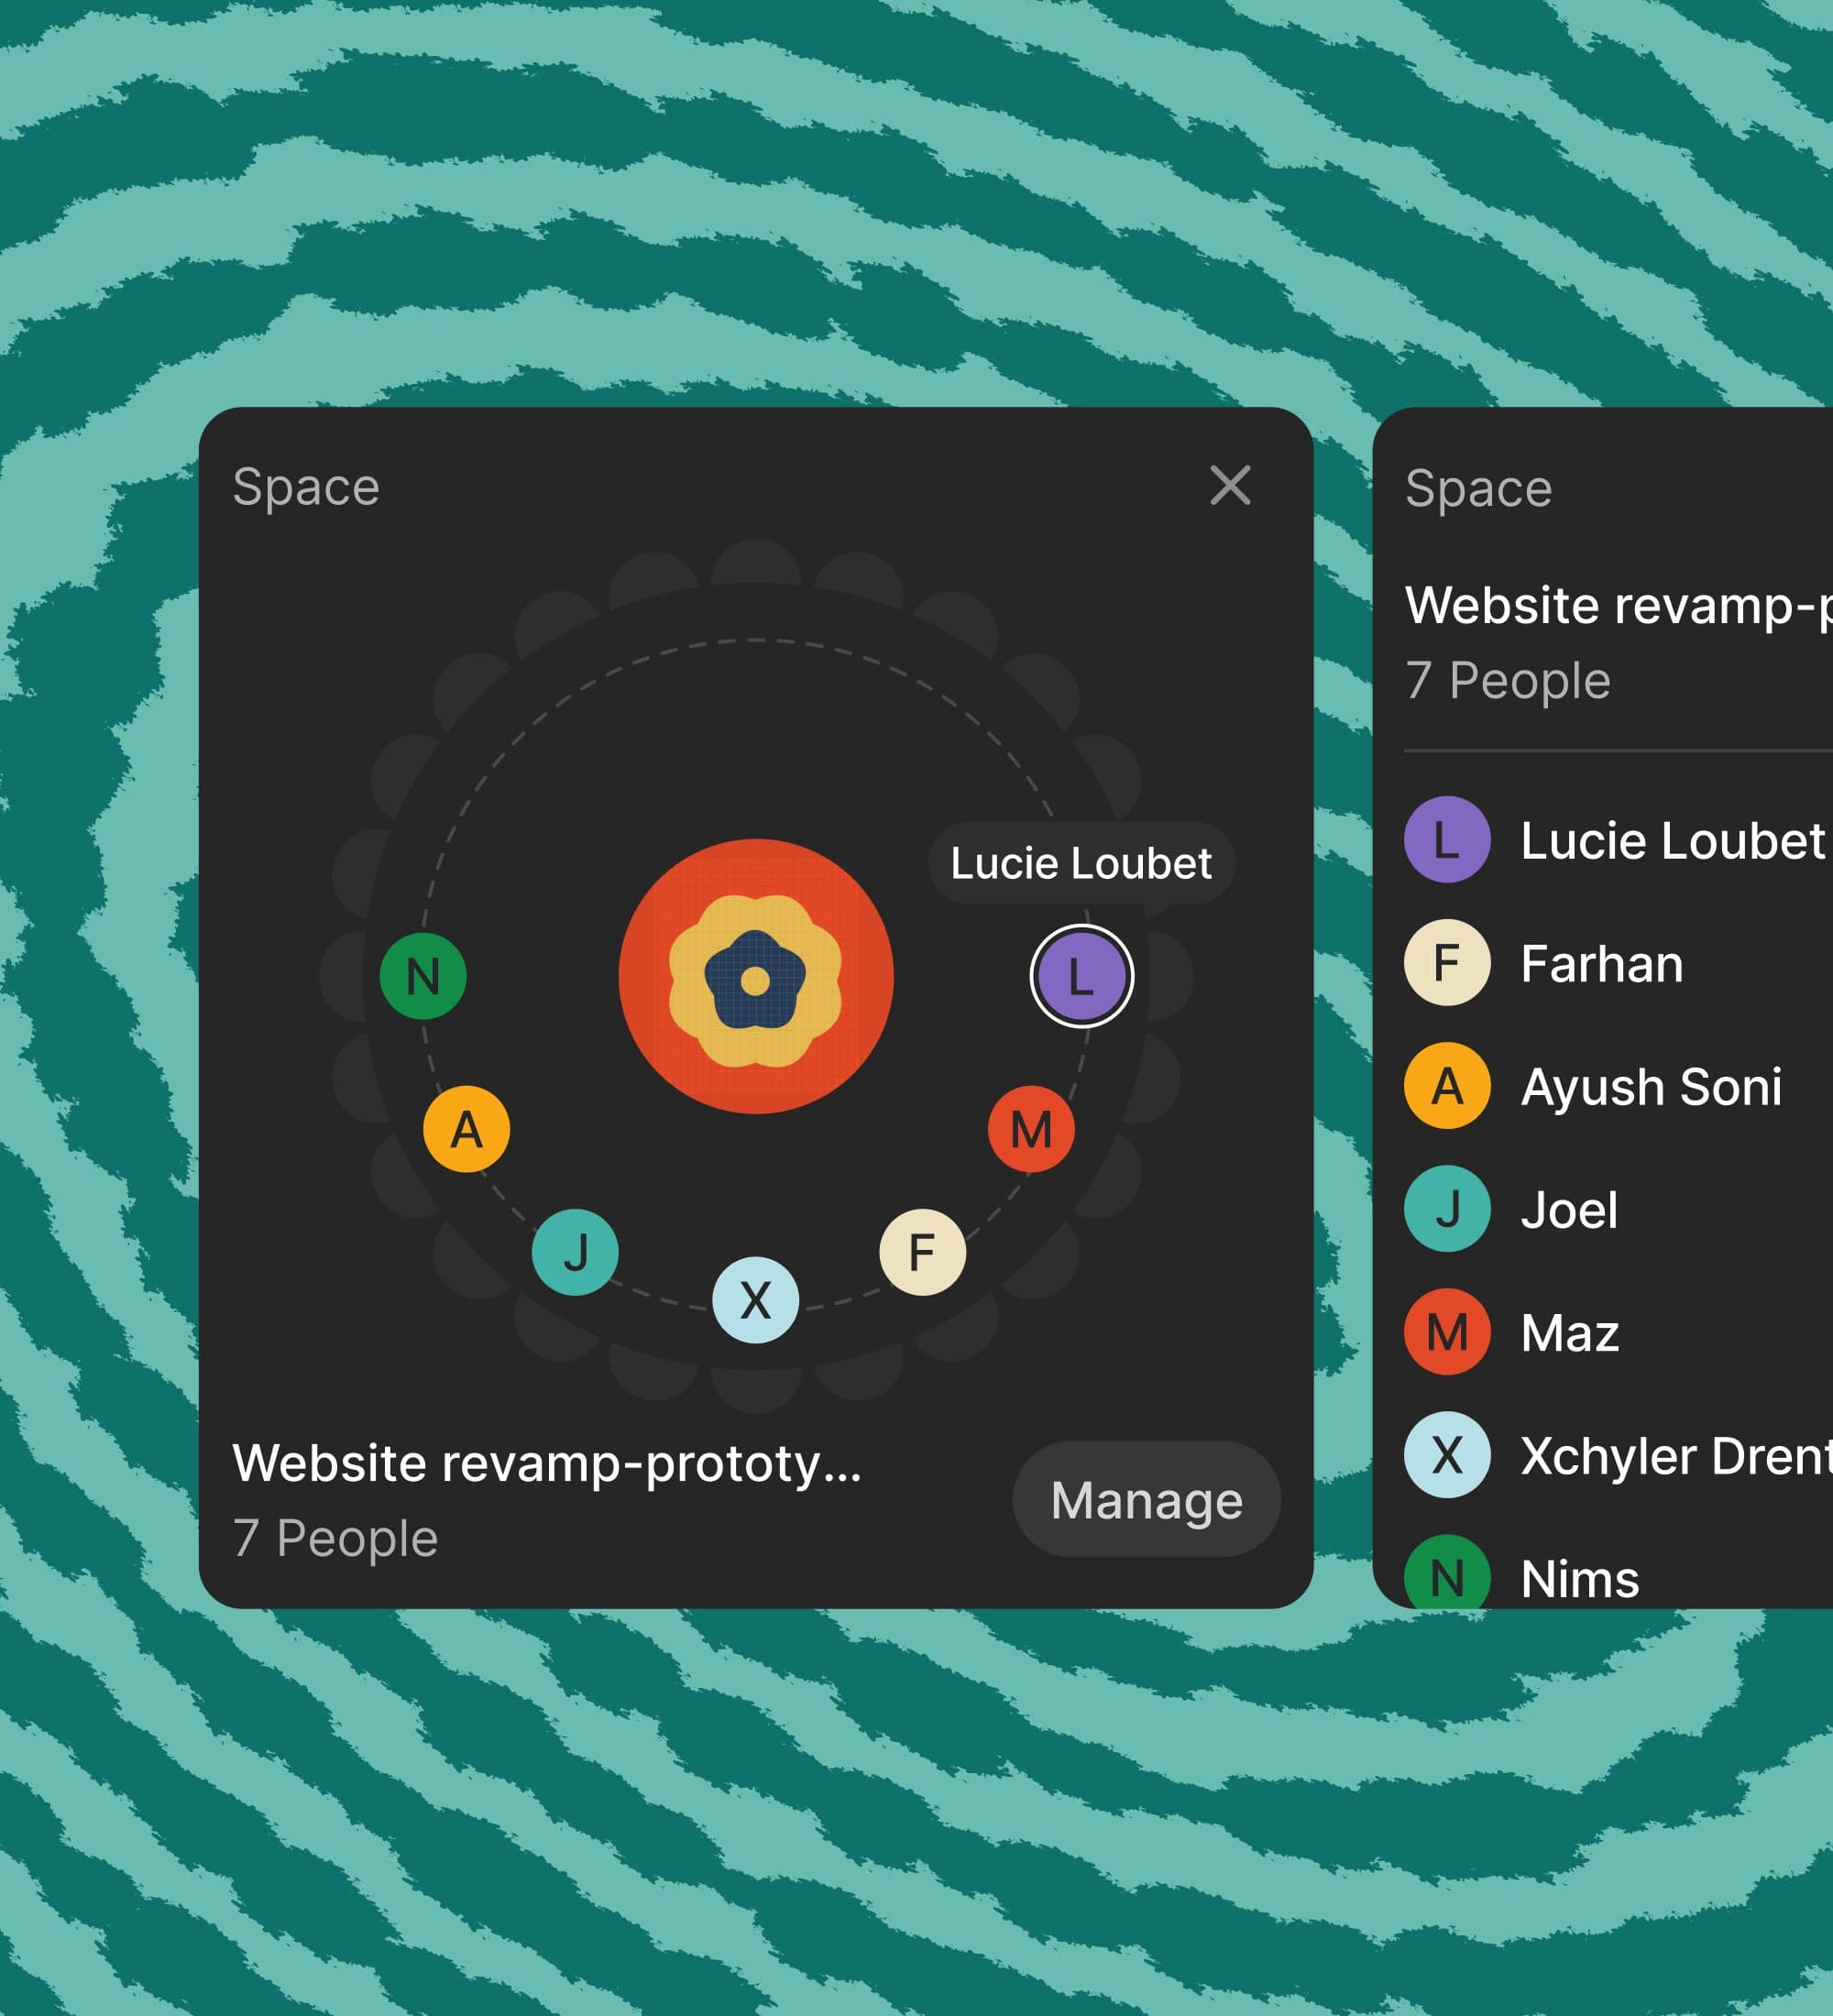Select Nims in the people list
The width and height of the screenshot is (1833, 2016).
[1618, 1572]
